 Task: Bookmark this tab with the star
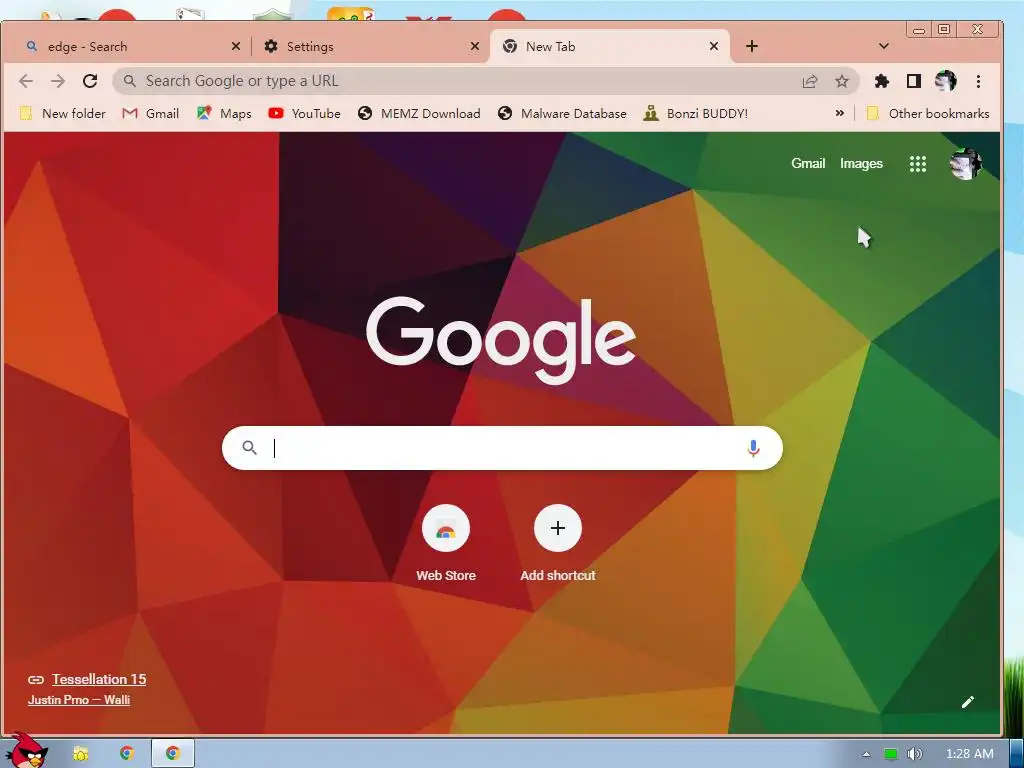click(x=842, y=81)
